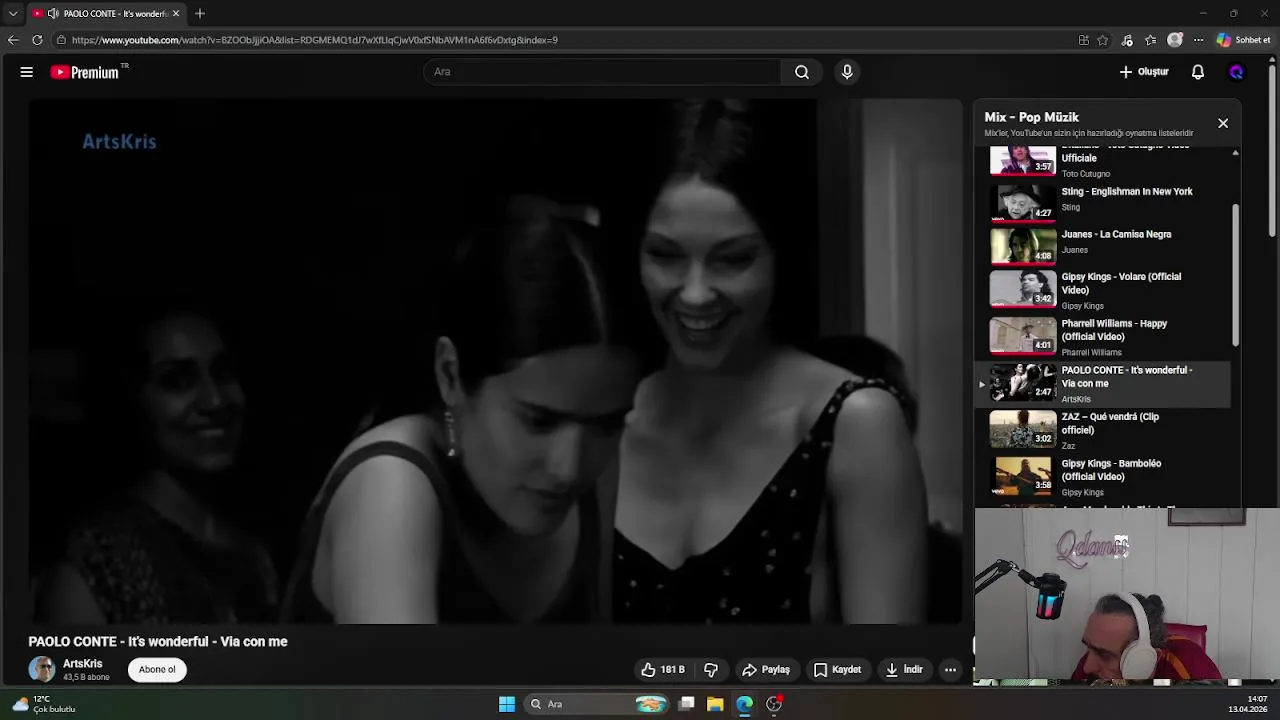Play Sting - Englishman In New York
Screen dimensions: 1280x720
click(1105, 201)
